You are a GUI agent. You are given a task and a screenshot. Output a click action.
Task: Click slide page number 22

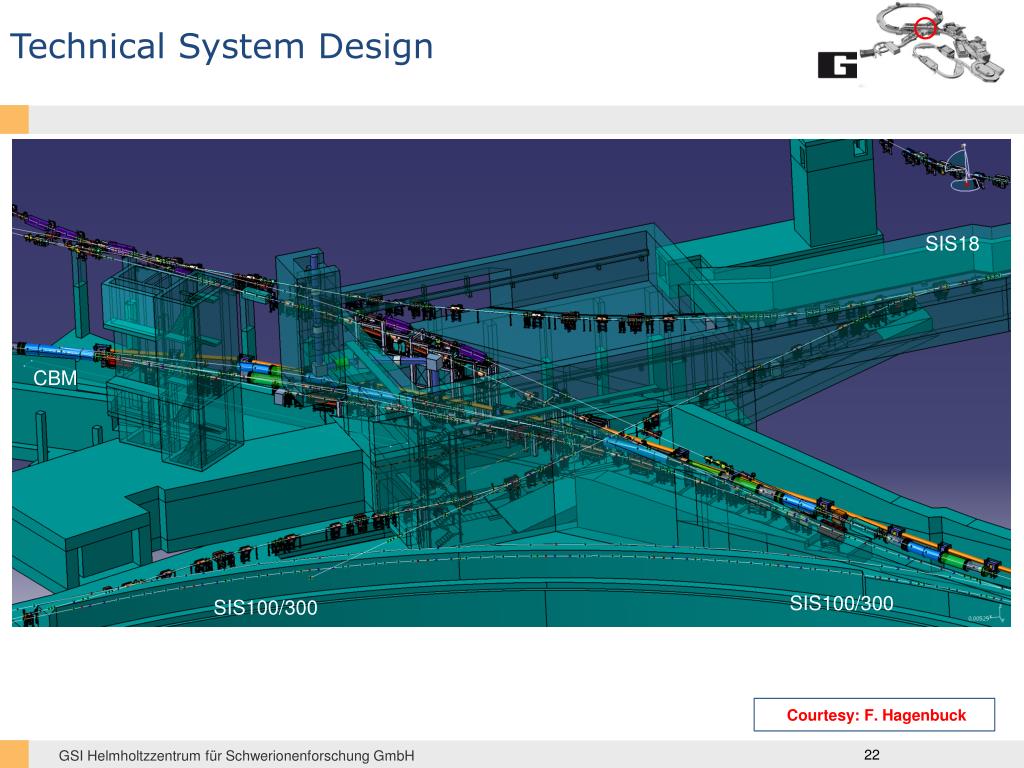click(872, 755)
